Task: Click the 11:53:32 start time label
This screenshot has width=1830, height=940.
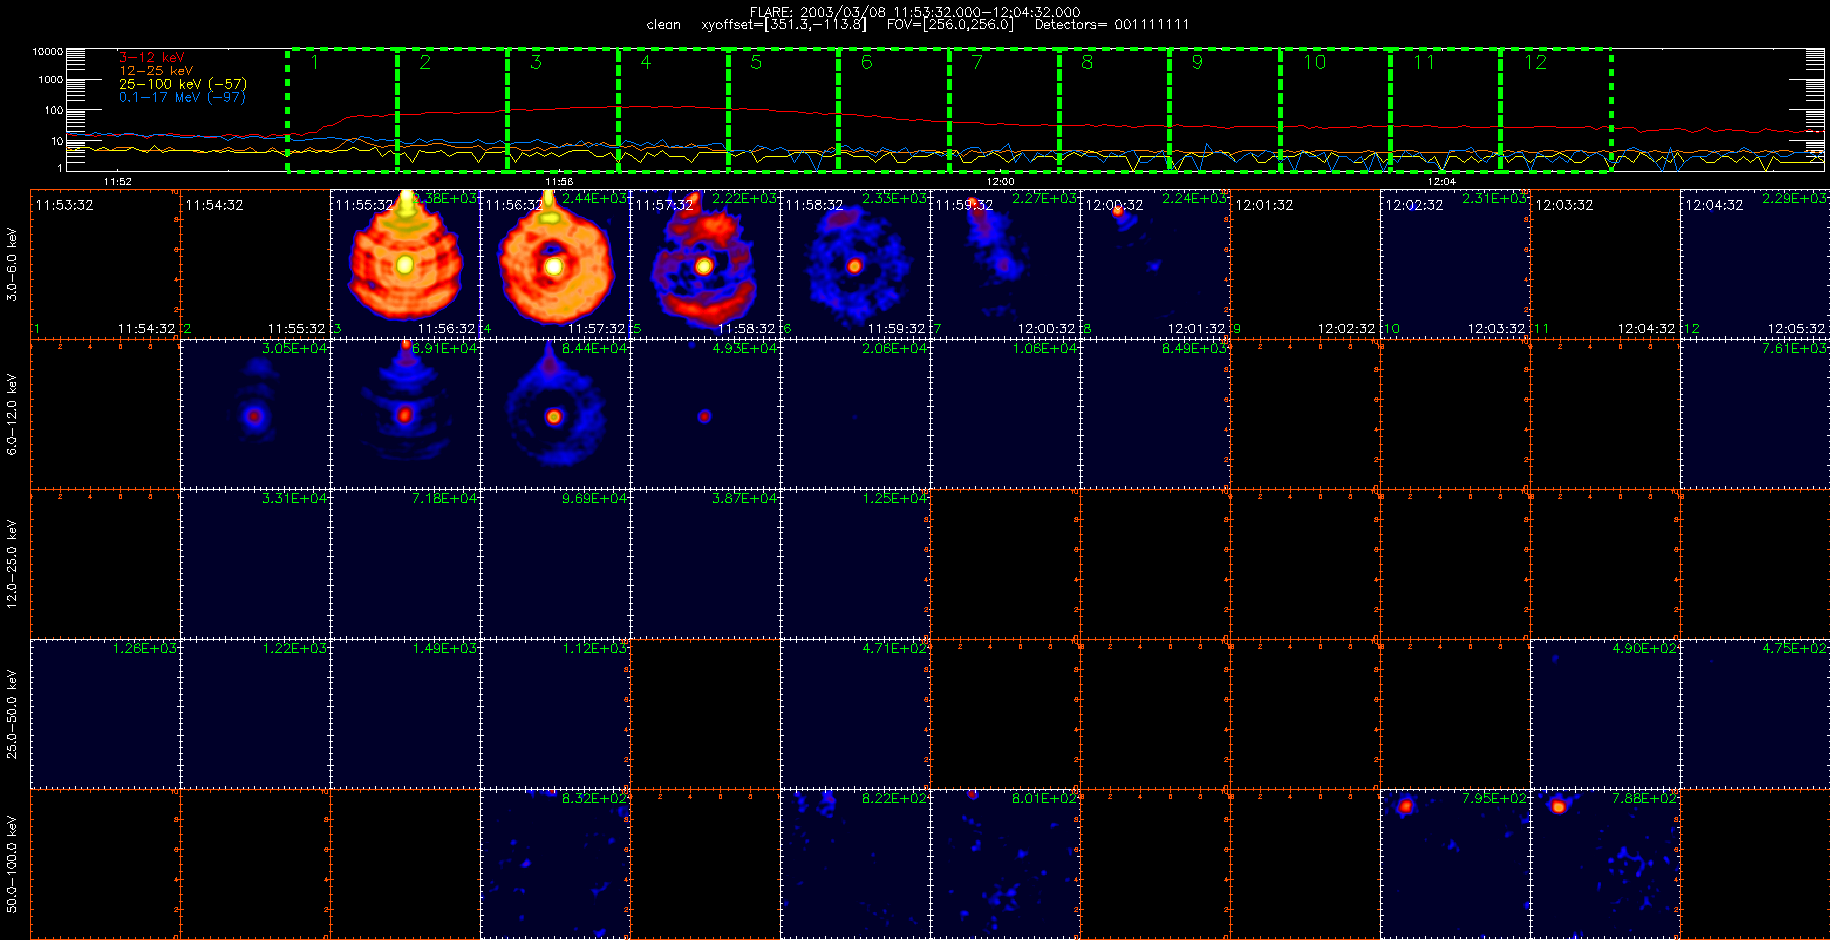Action: point(64,205)
